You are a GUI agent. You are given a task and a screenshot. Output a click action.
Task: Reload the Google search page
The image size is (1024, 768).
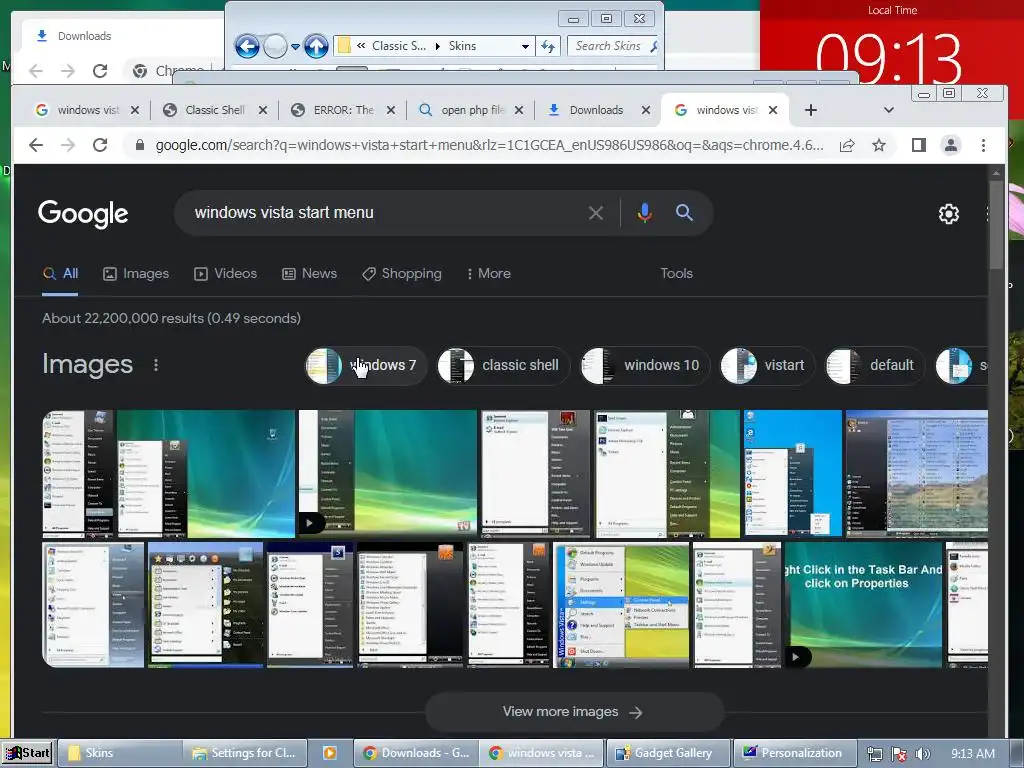pos(100,145)
